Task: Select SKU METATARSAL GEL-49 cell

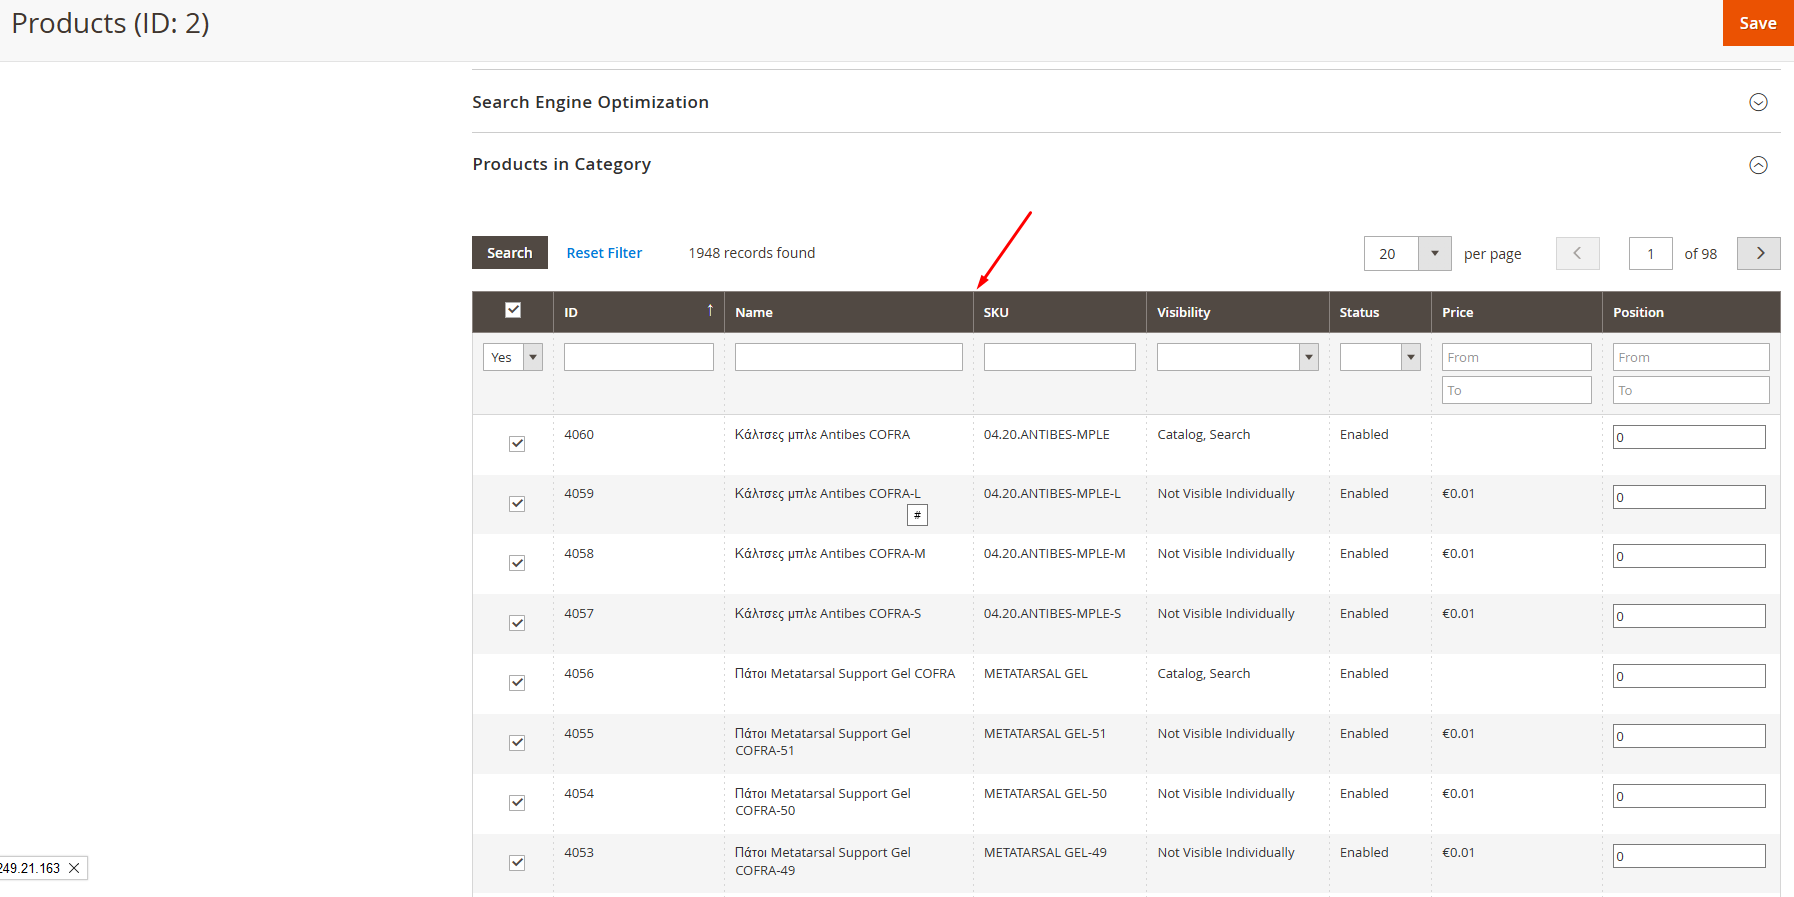Action: (1045, 853)
